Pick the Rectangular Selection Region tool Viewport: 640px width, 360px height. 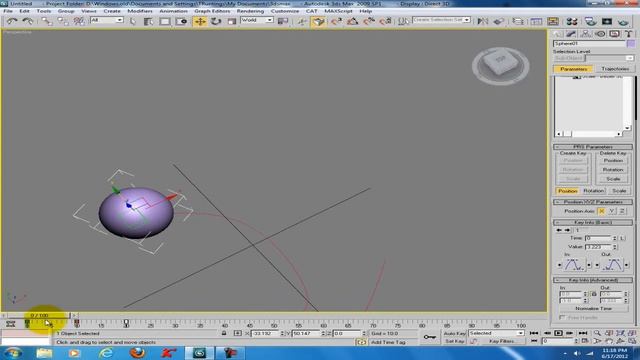coord(165,21)
